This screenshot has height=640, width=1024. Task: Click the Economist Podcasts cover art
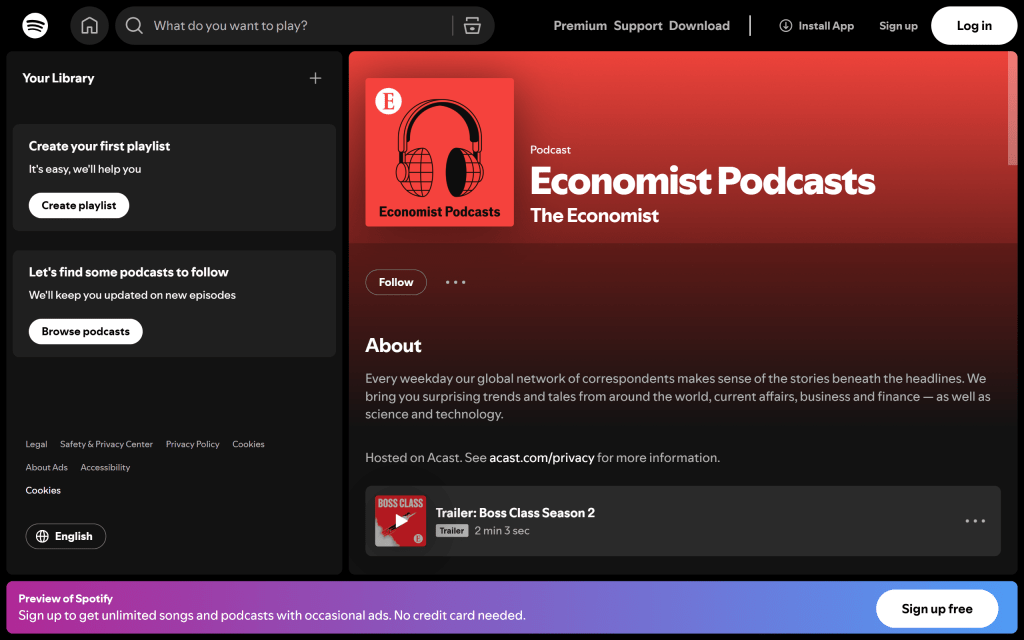tap(440, 152)
